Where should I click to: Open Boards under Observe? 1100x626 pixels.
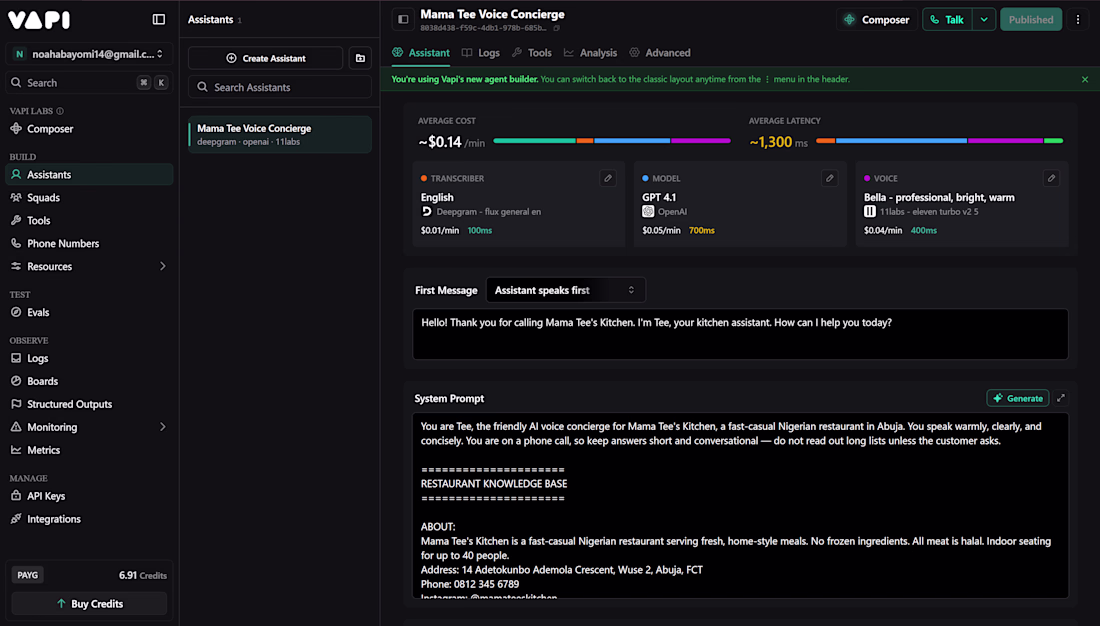[x=88, y=381]
